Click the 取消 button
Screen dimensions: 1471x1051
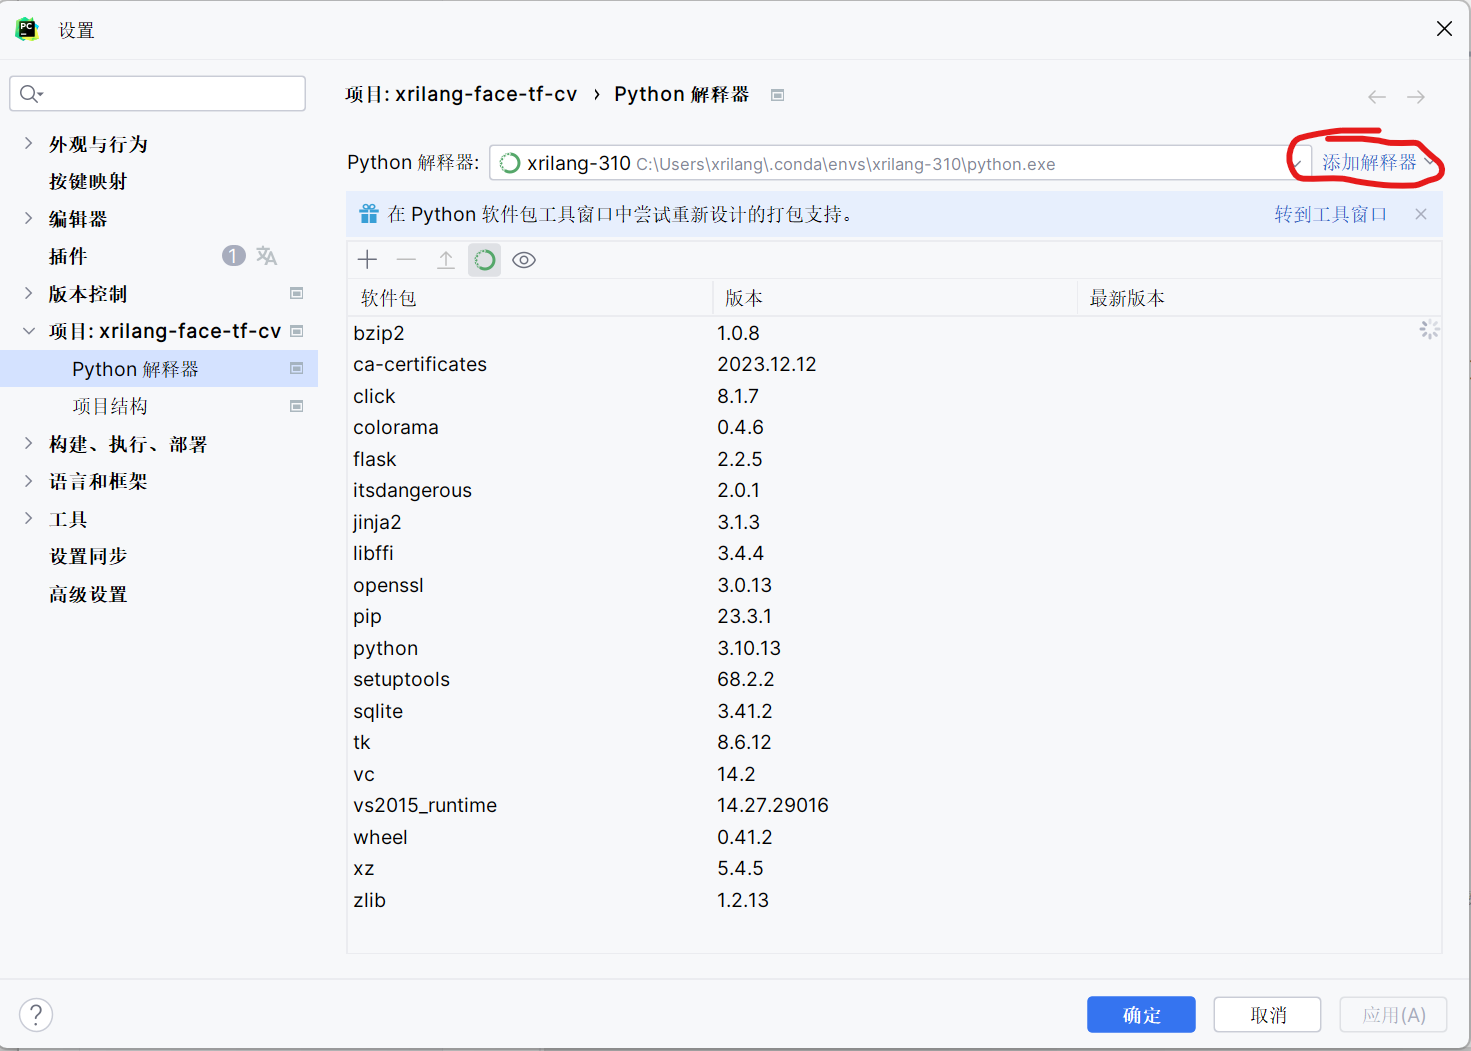[x=1268, y=1015]
